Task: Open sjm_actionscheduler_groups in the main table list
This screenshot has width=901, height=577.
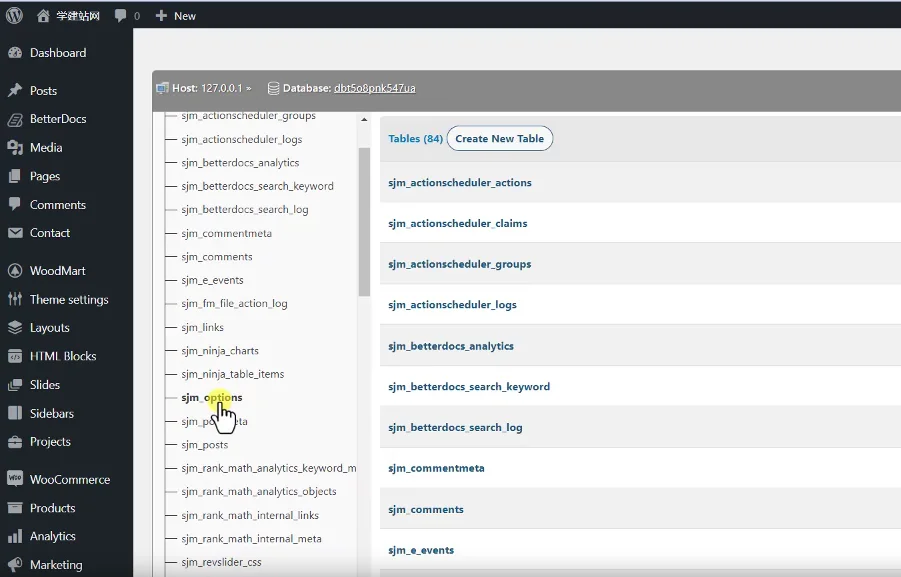Action: click(x=460, y=264)
